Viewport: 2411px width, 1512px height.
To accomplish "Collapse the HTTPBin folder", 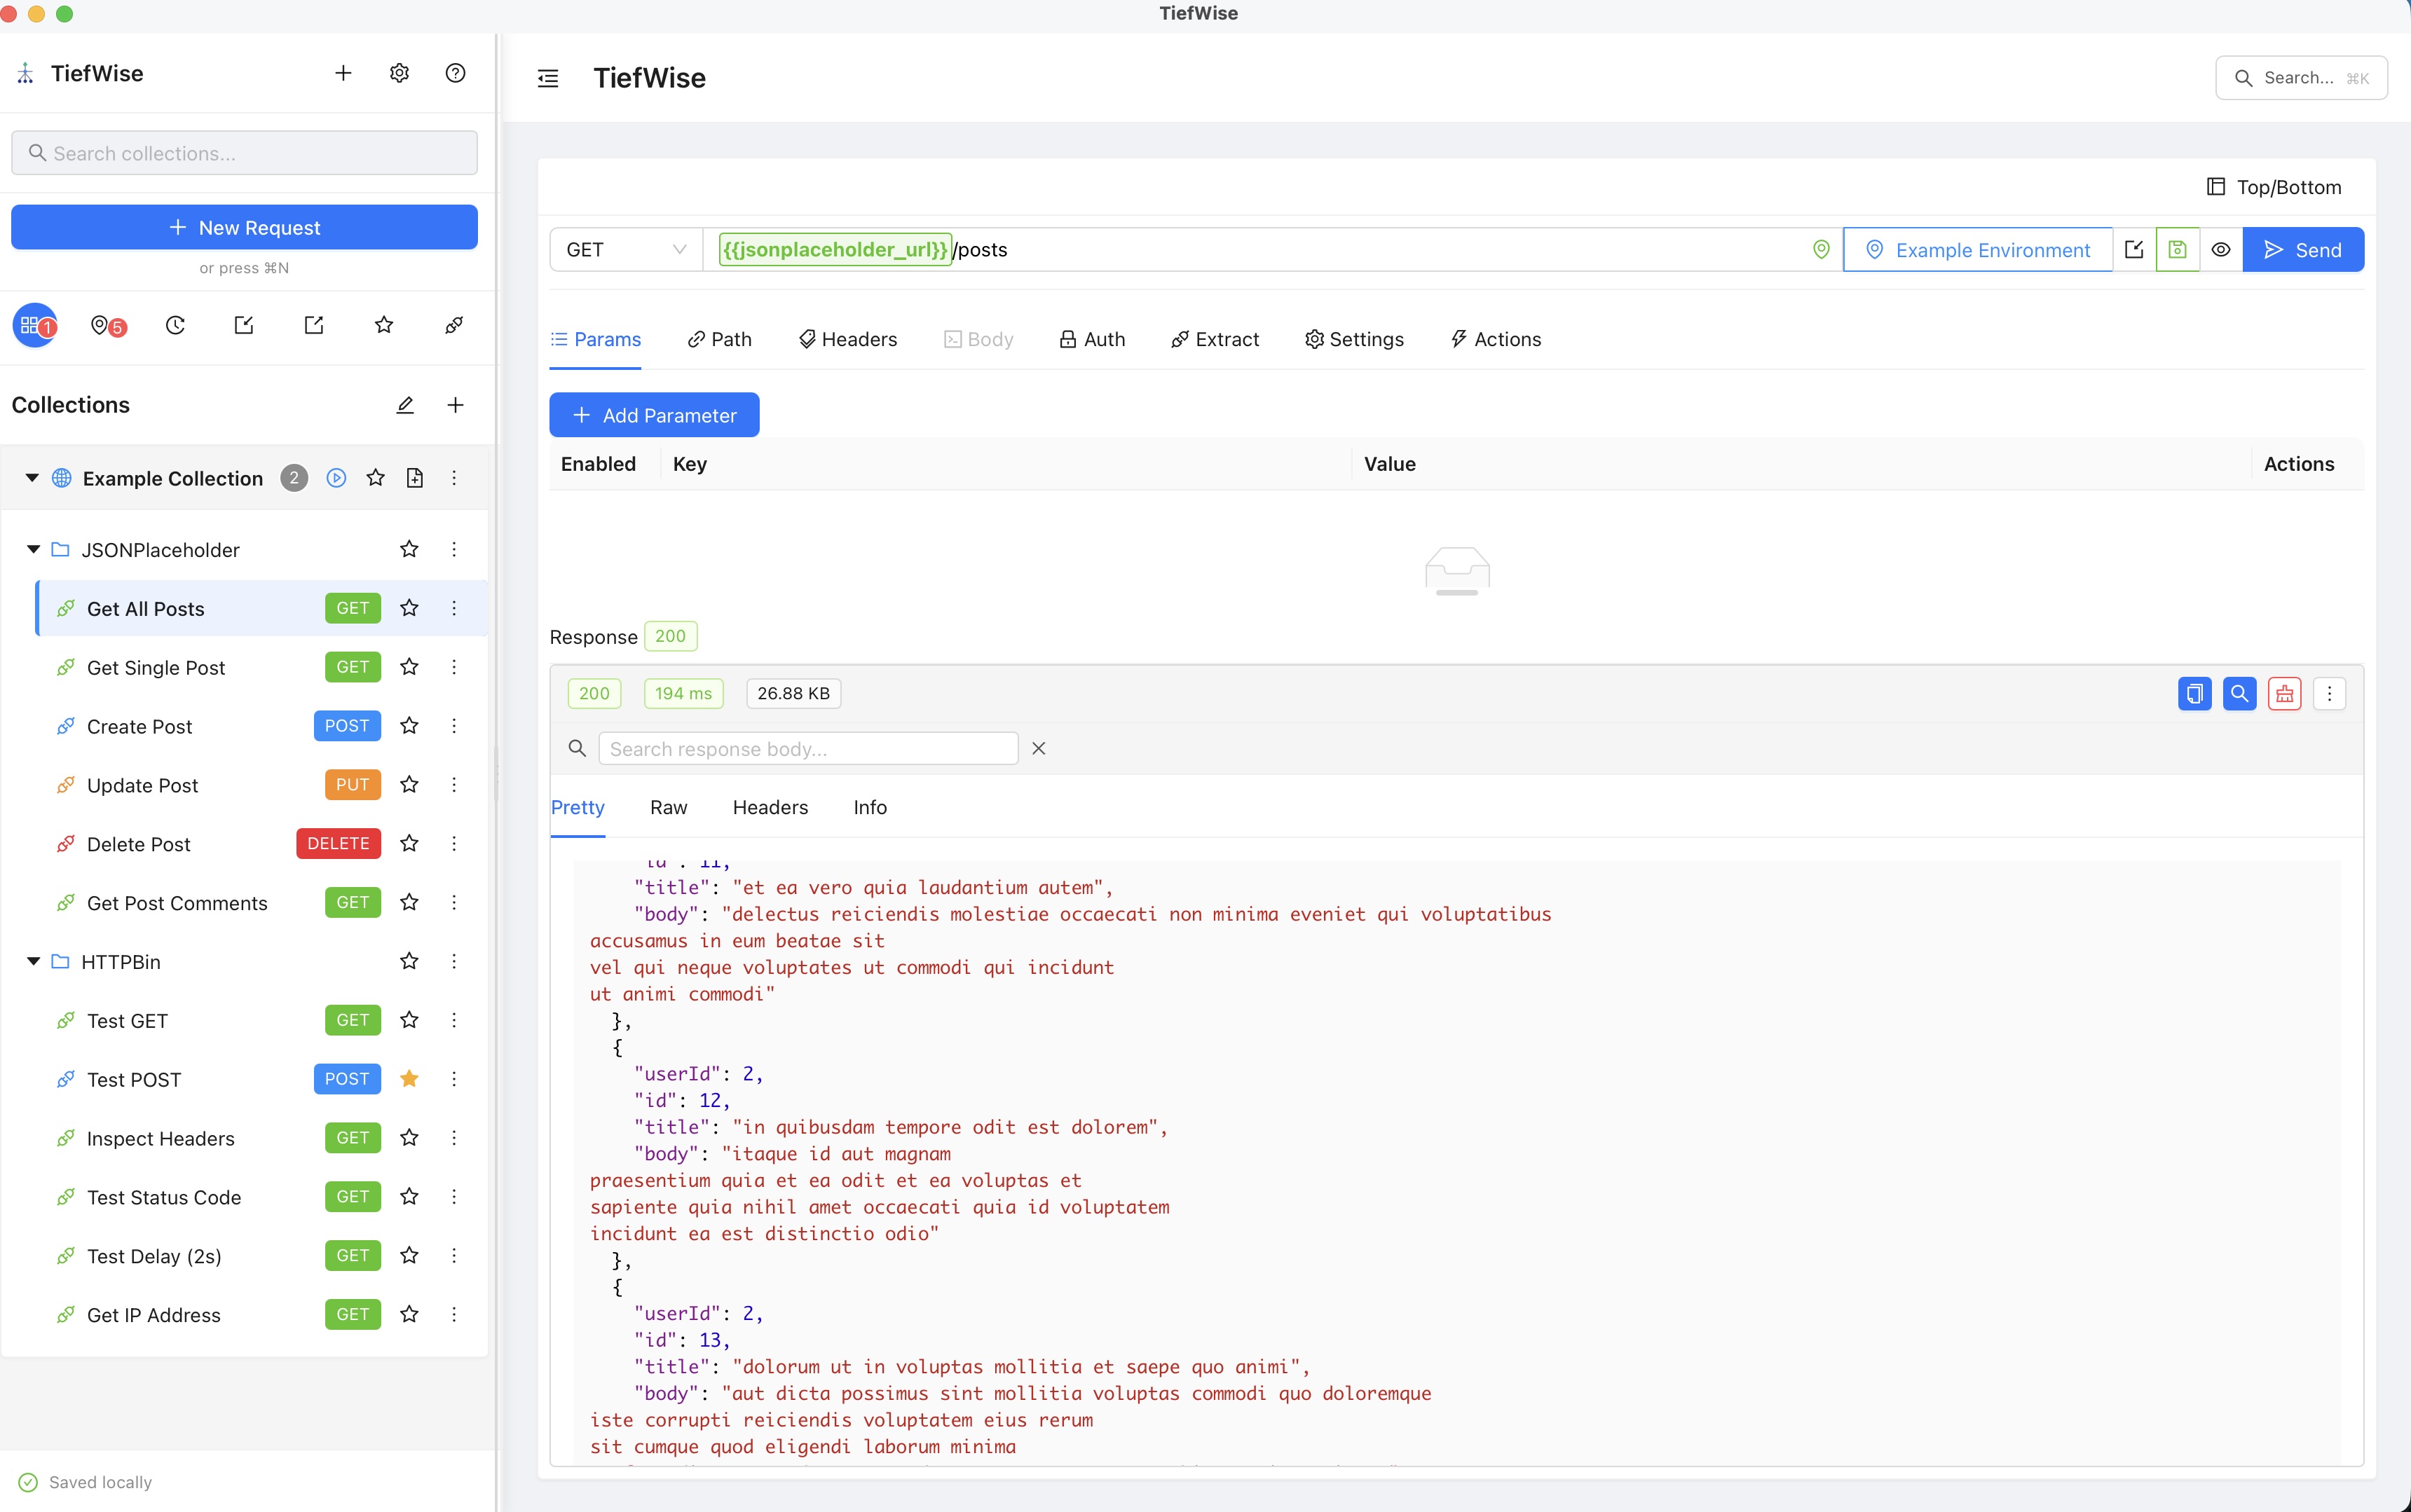I will coord(33,961).
